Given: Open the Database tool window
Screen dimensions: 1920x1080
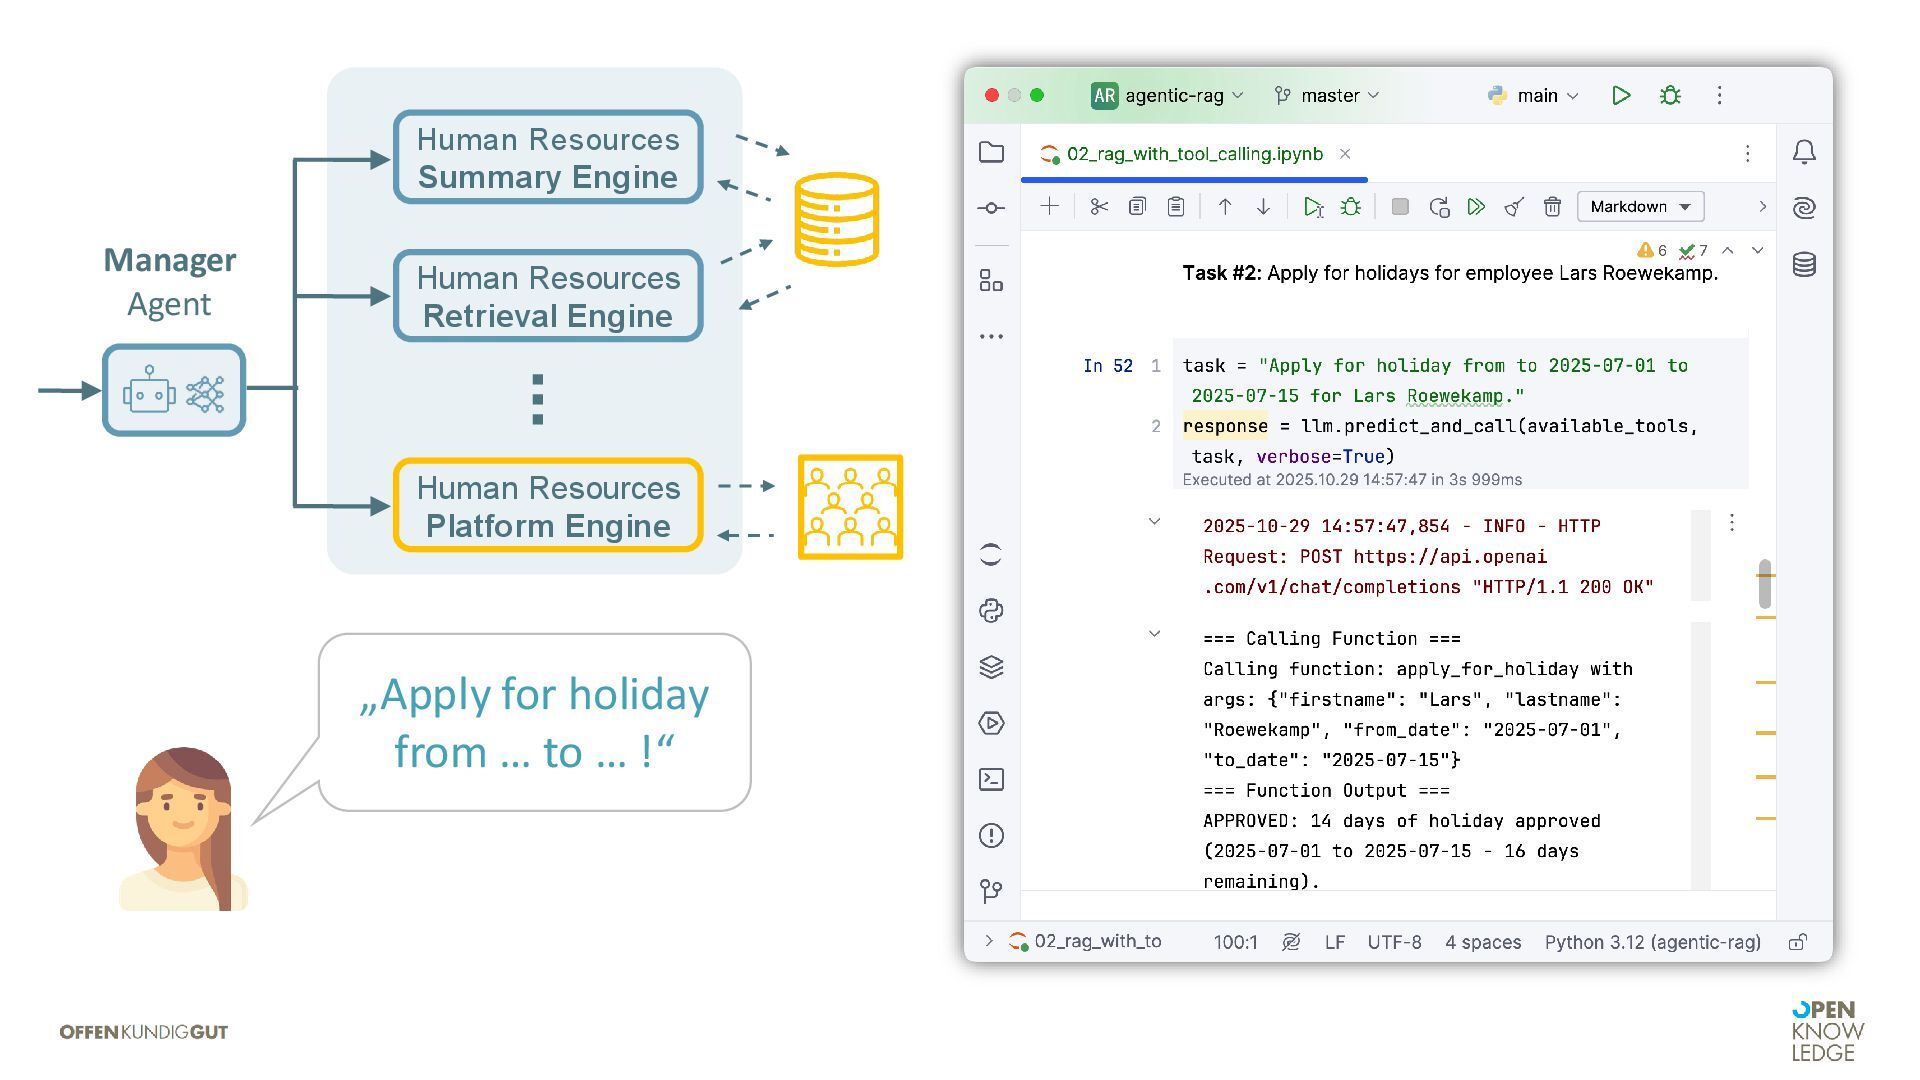Looking at the screenshot, I should point(1804,265).
